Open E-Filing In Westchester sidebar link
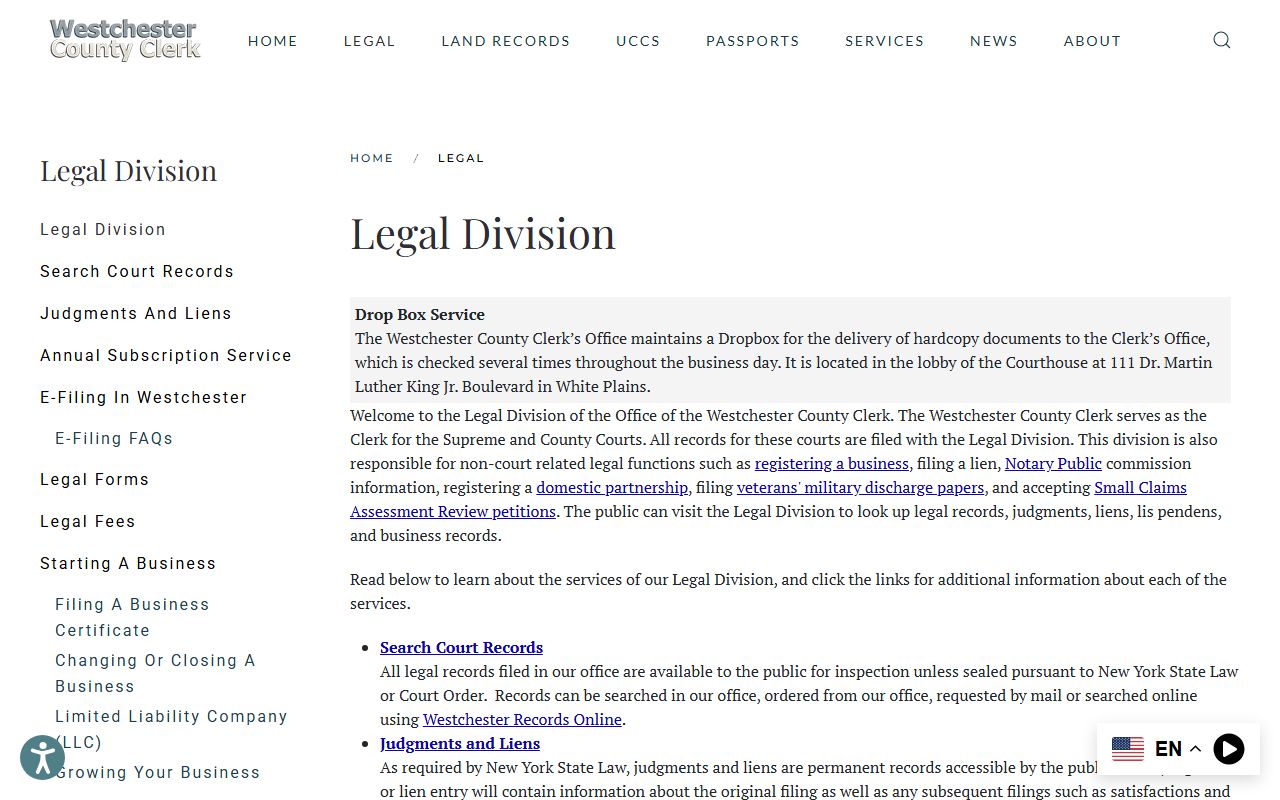Viewport: 1280px width, 800px height. click(x=144, y=397)
